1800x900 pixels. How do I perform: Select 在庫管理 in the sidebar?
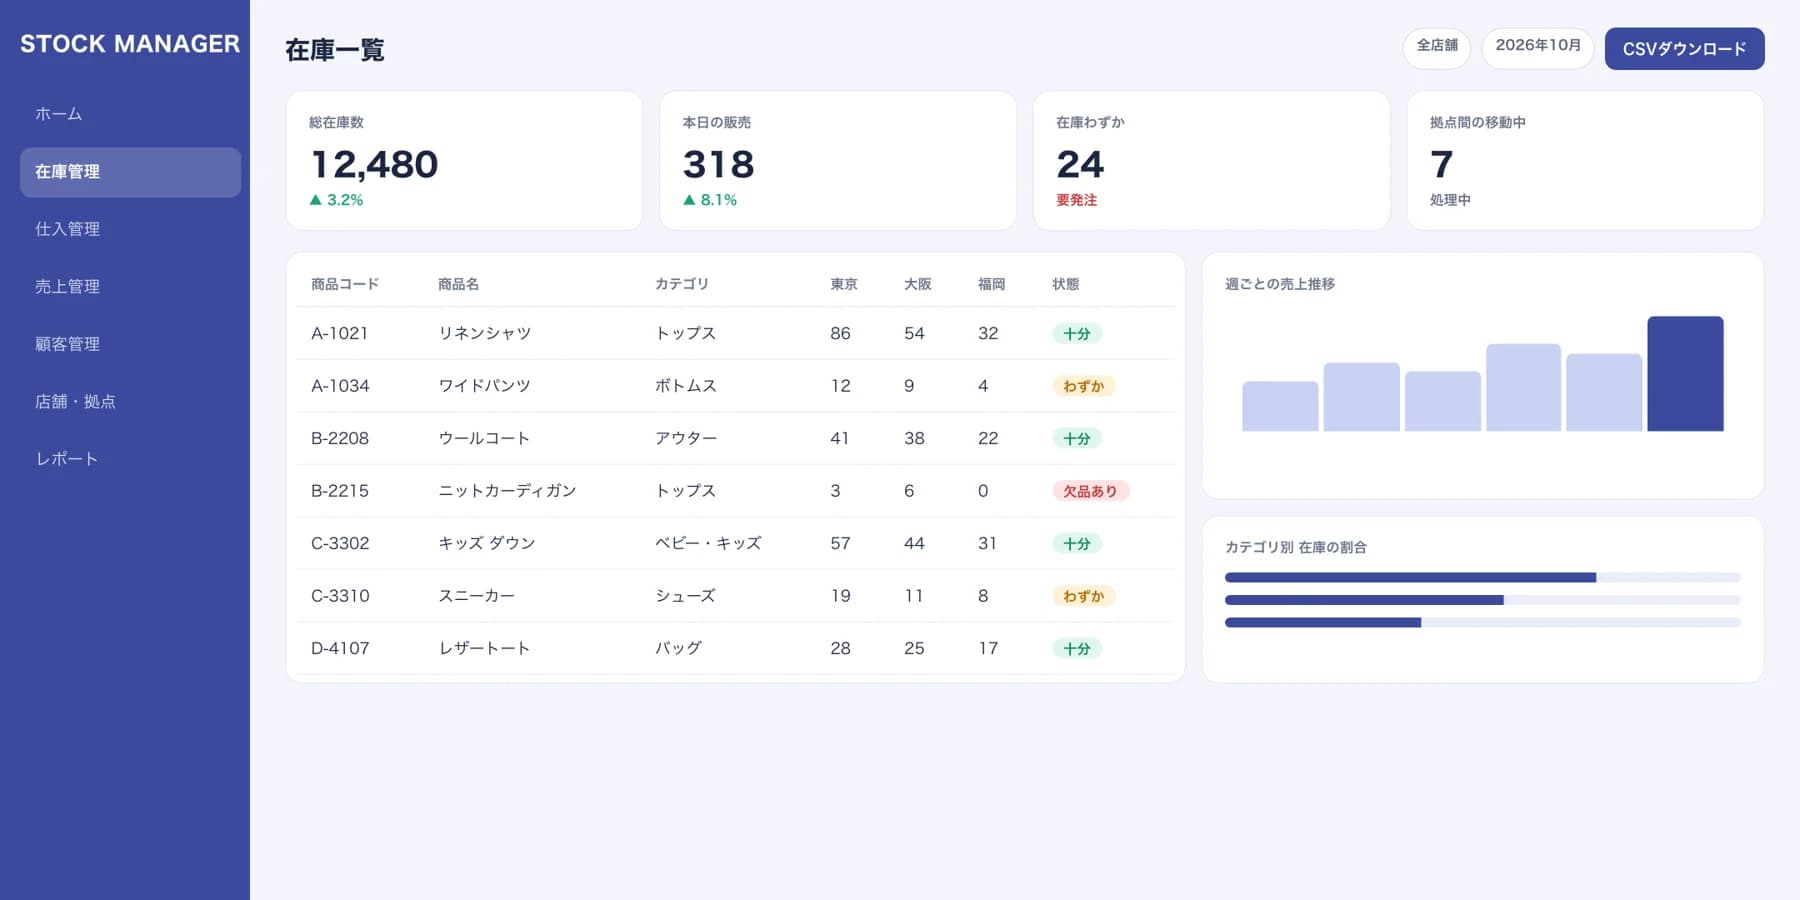tap(130, 172)
